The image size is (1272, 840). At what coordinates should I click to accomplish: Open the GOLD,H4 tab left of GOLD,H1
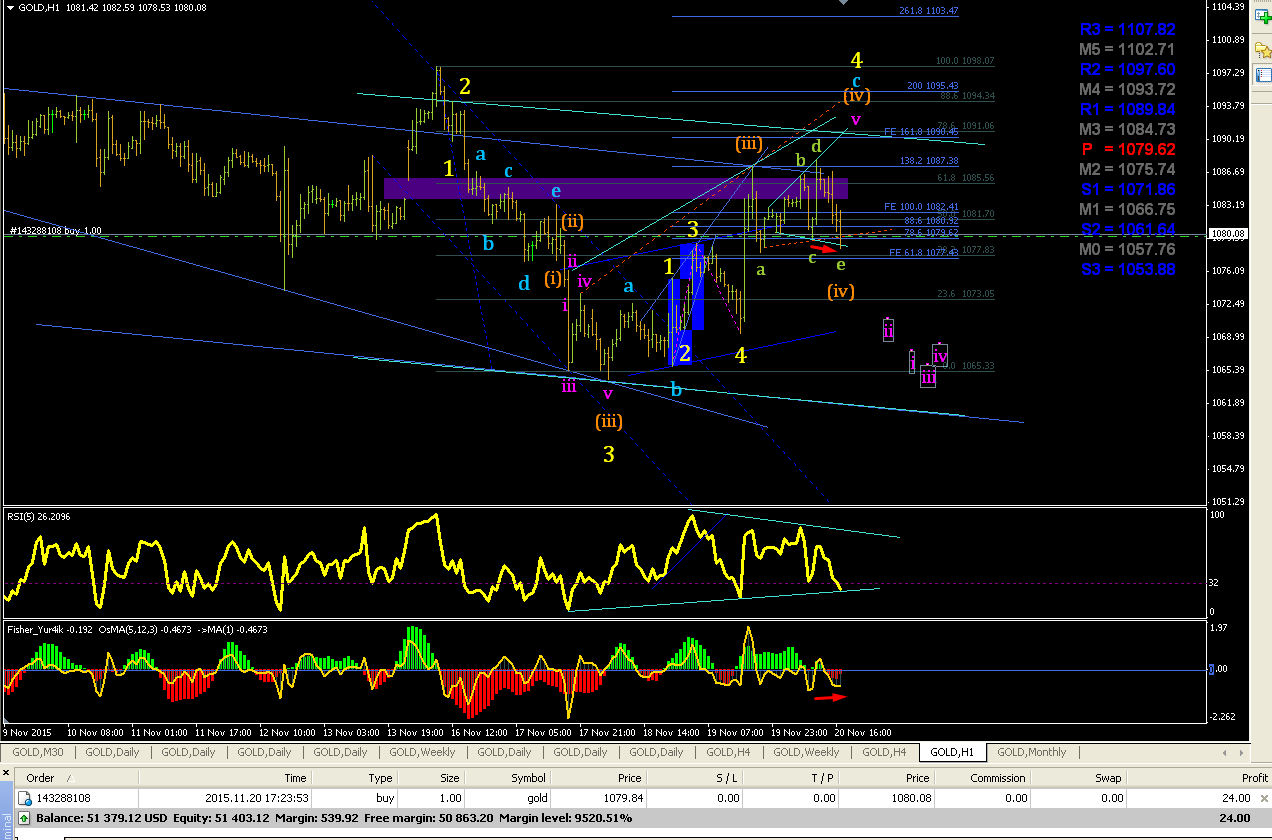coord(884,752)
